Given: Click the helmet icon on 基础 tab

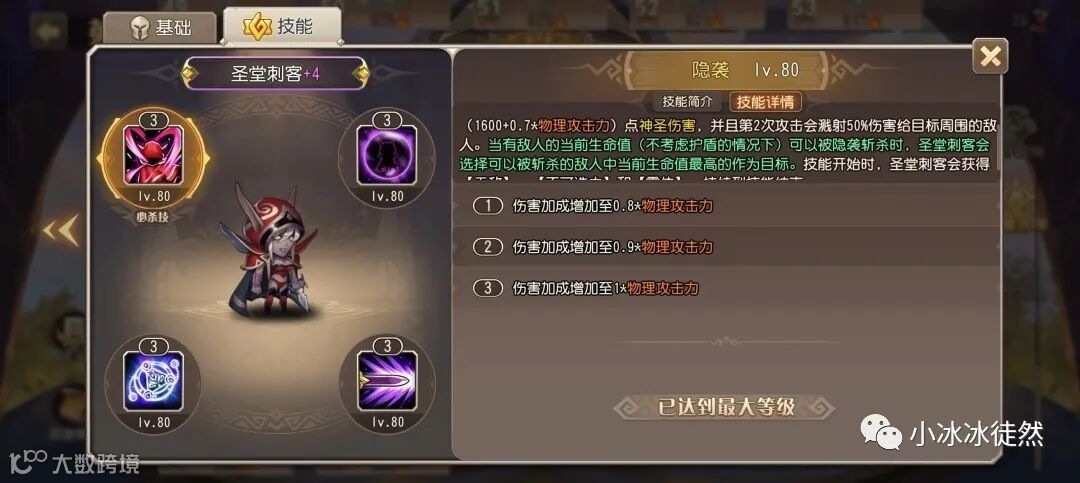Looking at the screenshot, I should point(140,29).
